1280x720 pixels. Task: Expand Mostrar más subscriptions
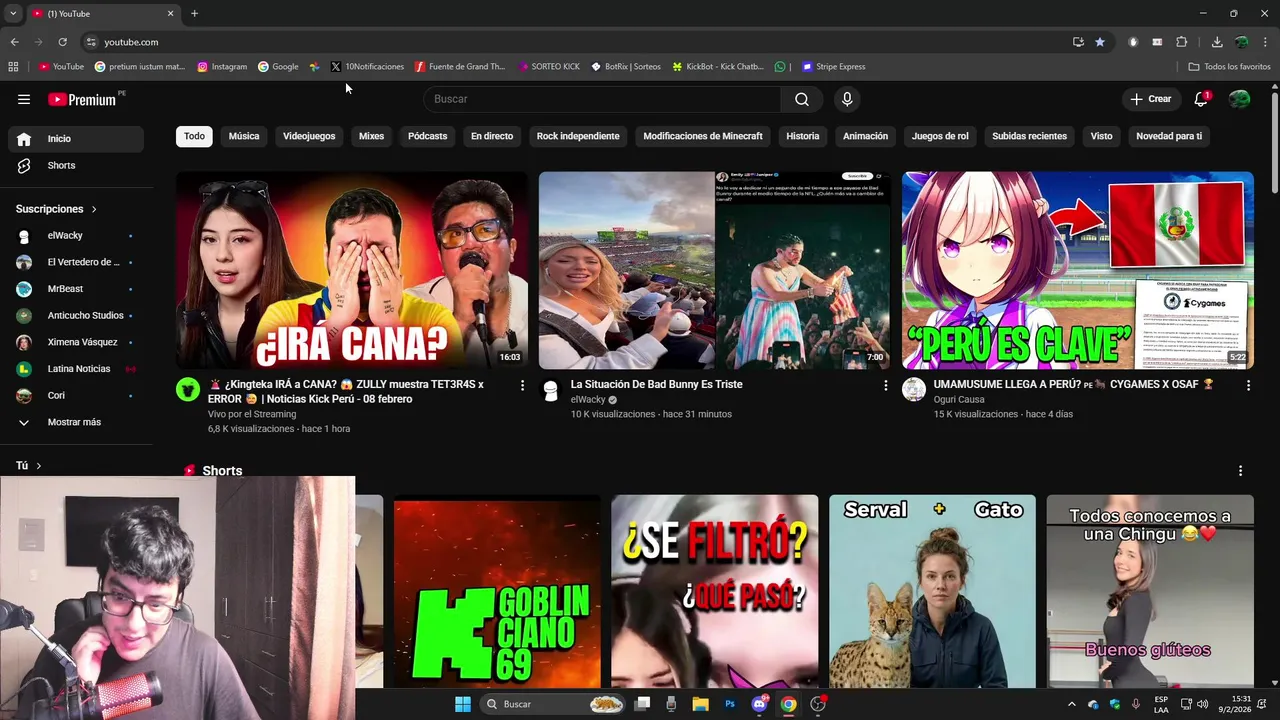point(76,422)
